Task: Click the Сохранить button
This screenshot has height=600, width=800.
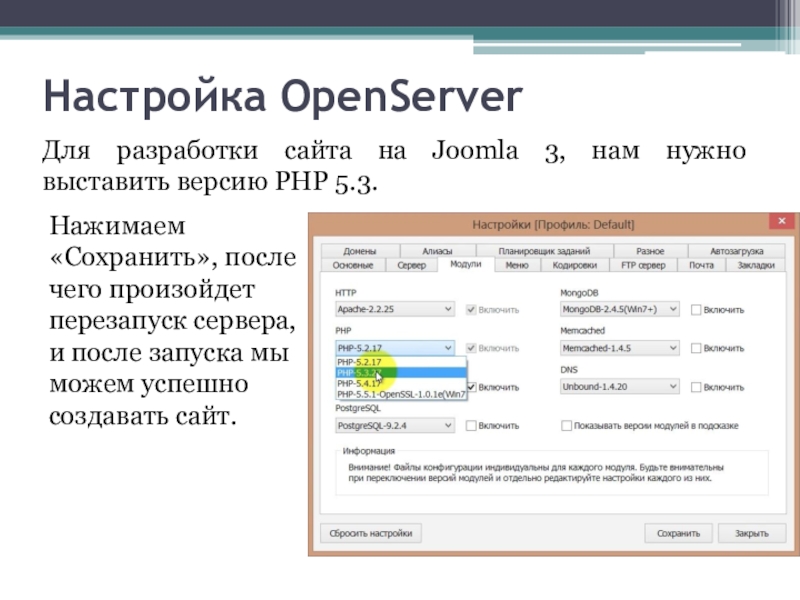Action: [678, 533]
